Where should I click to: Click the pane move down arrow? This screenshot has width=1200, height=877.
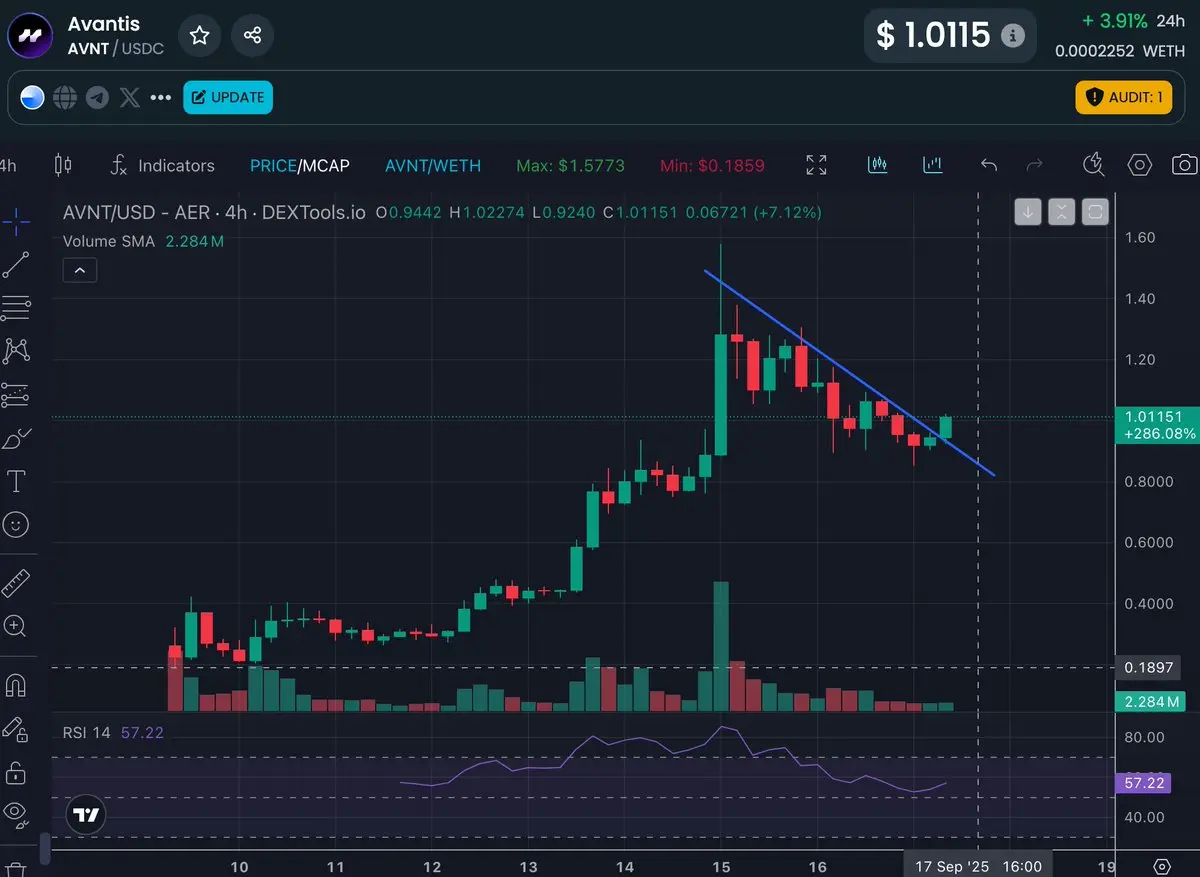coord(1028,212)
